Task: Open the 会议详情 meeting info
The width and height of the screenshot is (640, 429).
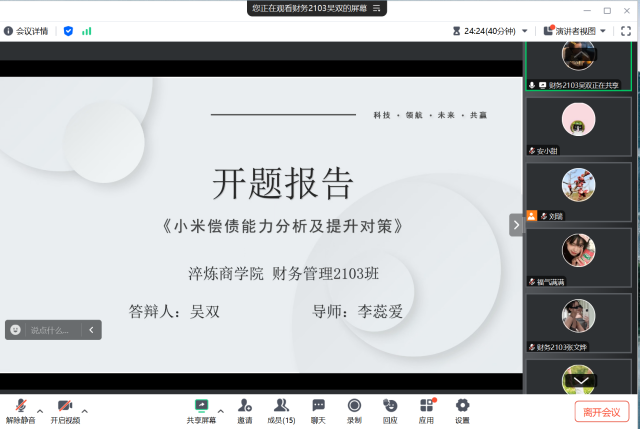Action: pos(26,31)
